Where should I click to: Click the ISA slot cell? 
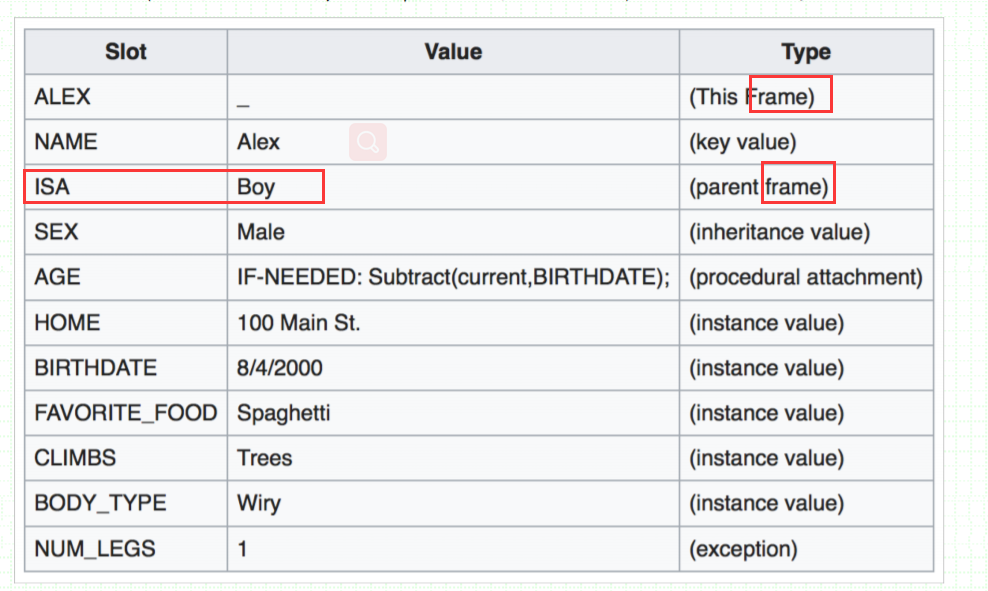point(53,187)
